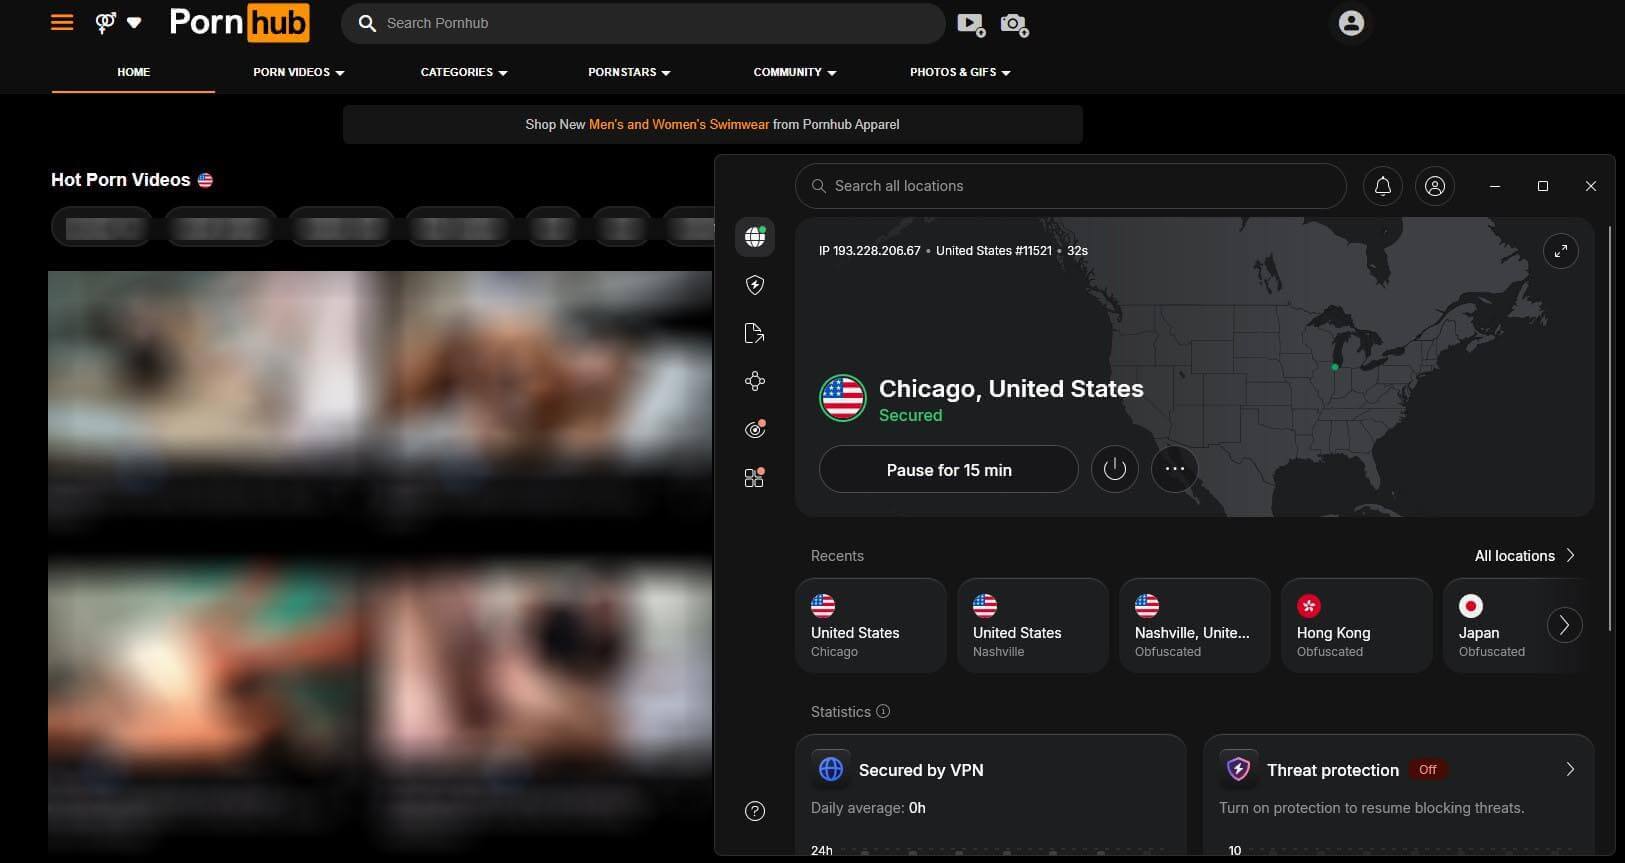Open the website hamburger menu
The image size is (1625, 863).
[62, 22]
